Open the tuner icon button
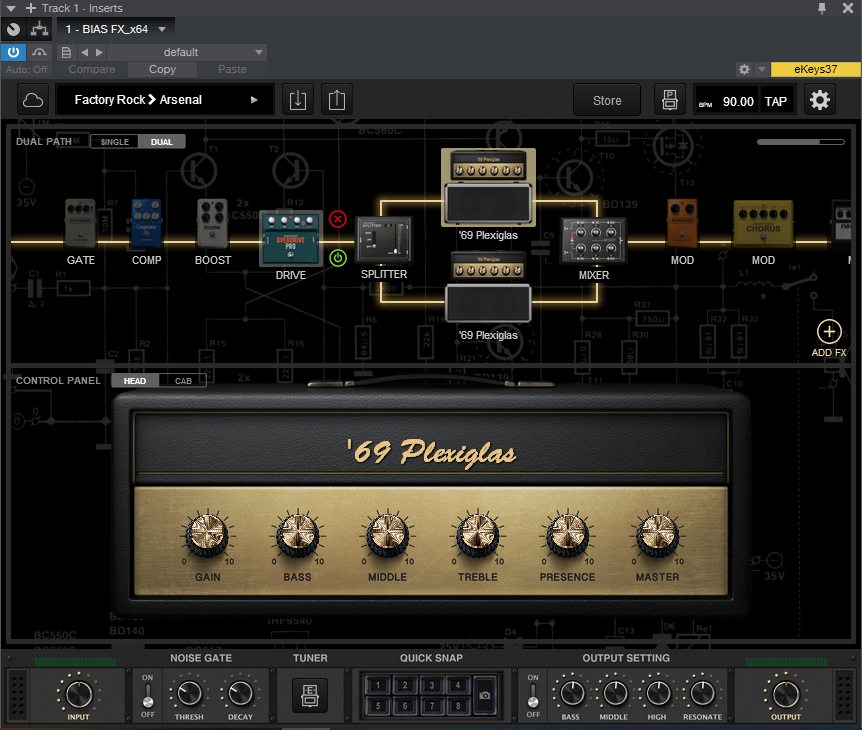The image size is (862, 730). (310, 695)
